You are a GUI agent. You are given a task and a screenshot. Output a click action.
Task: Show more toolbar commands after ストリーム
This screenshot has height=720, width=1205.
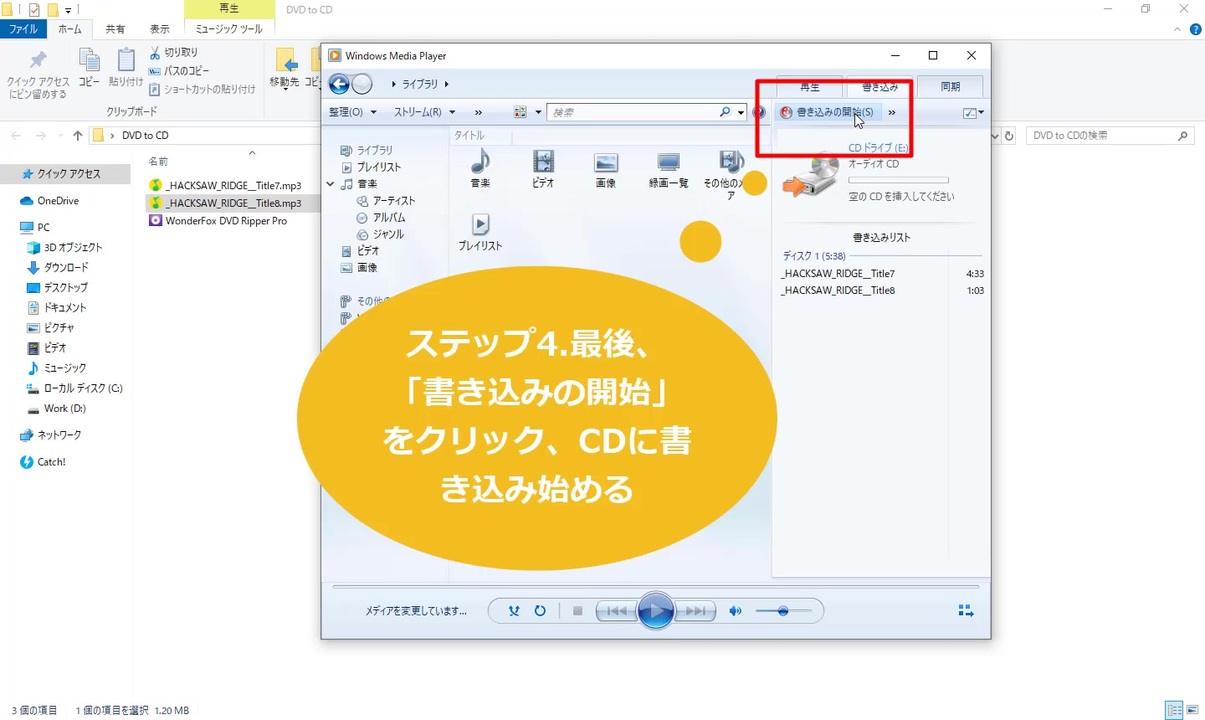click(478, 112)
